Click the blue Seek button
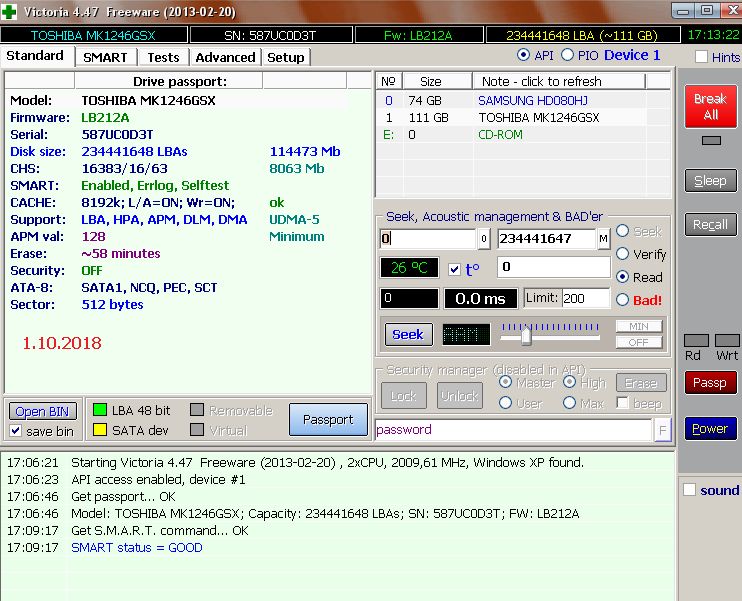The height and width of the screenshot is (601, 742). [408, 335]
